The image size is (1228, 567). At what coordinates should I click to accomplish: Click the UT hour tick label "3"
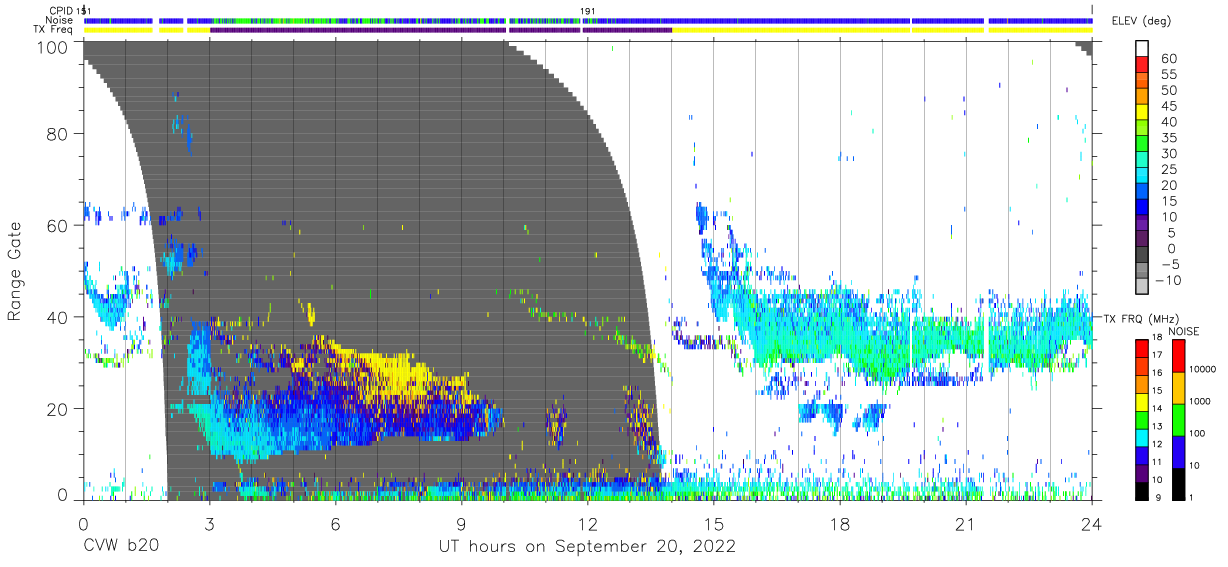209,524
